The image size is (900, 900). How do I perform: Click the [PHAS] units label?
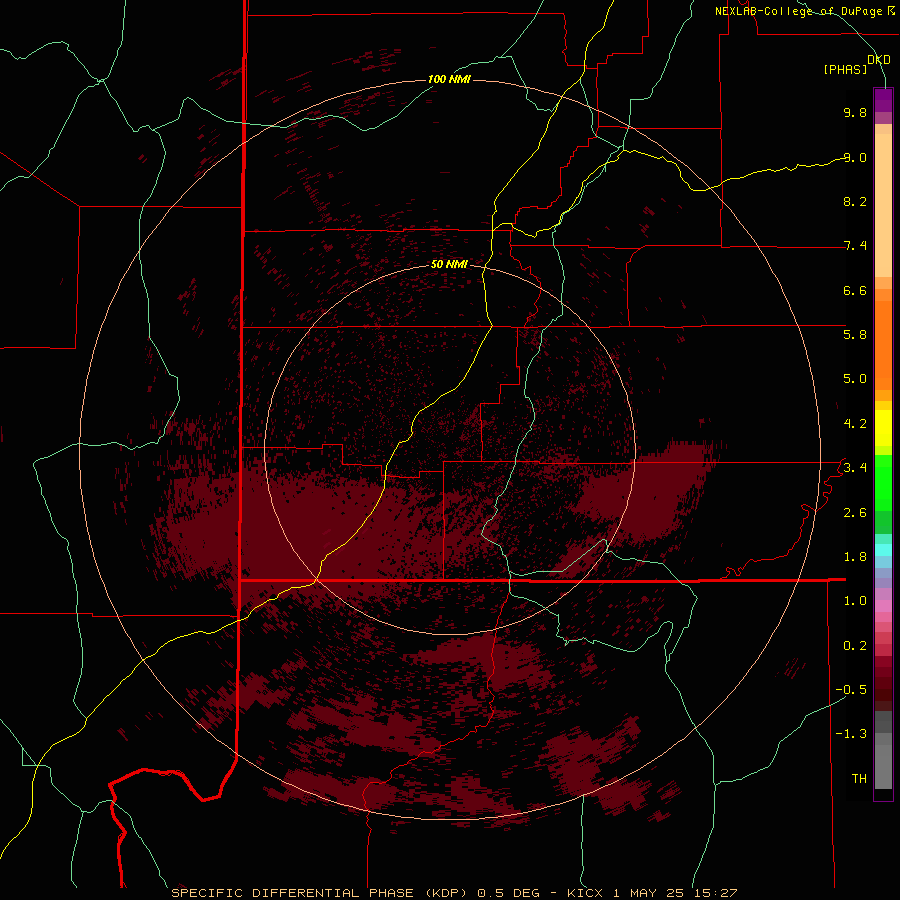(x=845, y=70)
